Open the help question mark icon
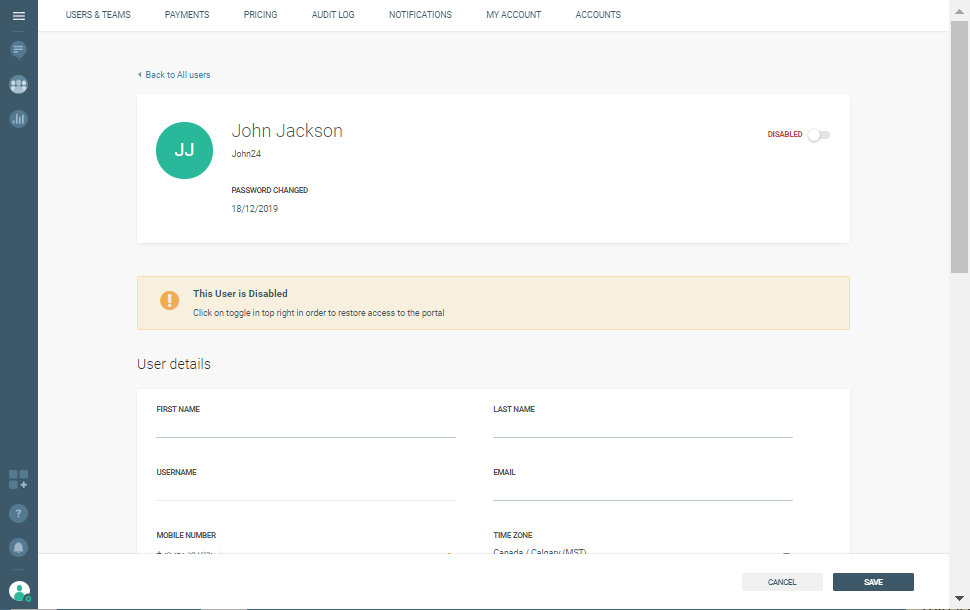This screenshot has height=610, width=970. pyautogui.click(x=18, y=513)
